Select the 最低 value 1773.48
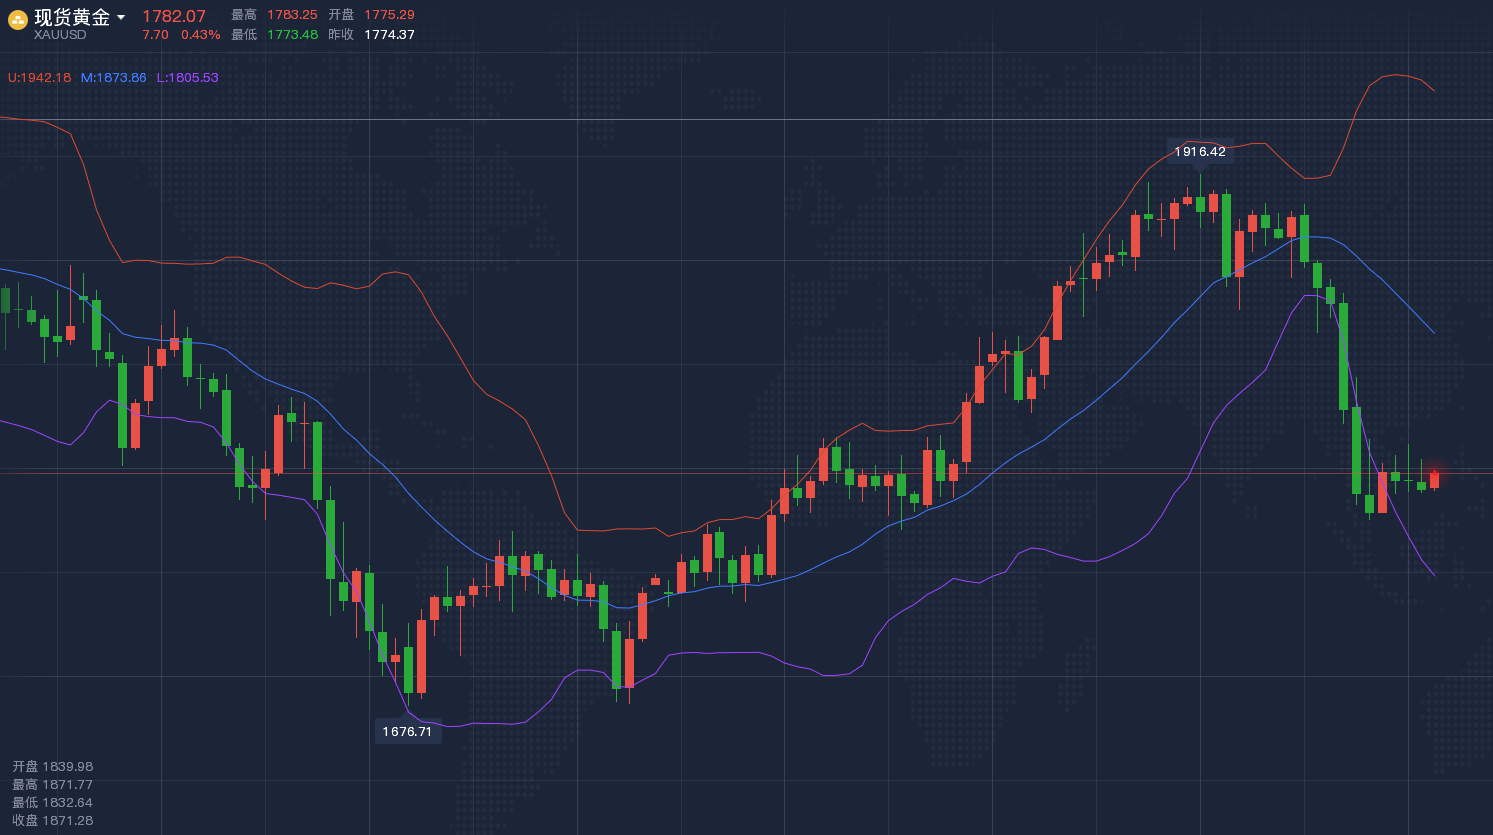Viewport: 1493px width, 835px height. 292,35
